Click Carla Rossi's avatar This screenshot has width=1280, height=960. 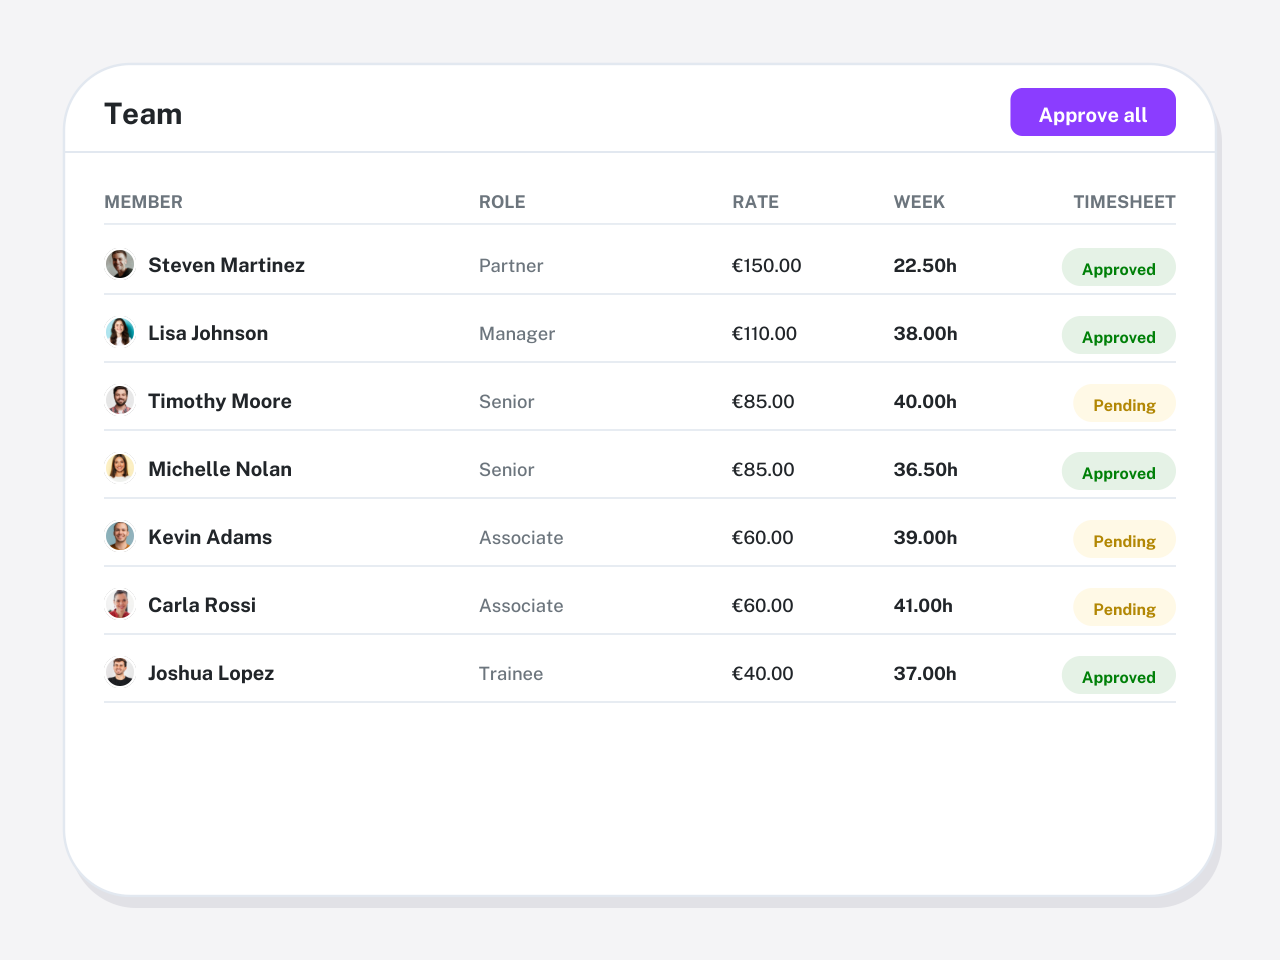pyautogui.click(x=120, y=604)
